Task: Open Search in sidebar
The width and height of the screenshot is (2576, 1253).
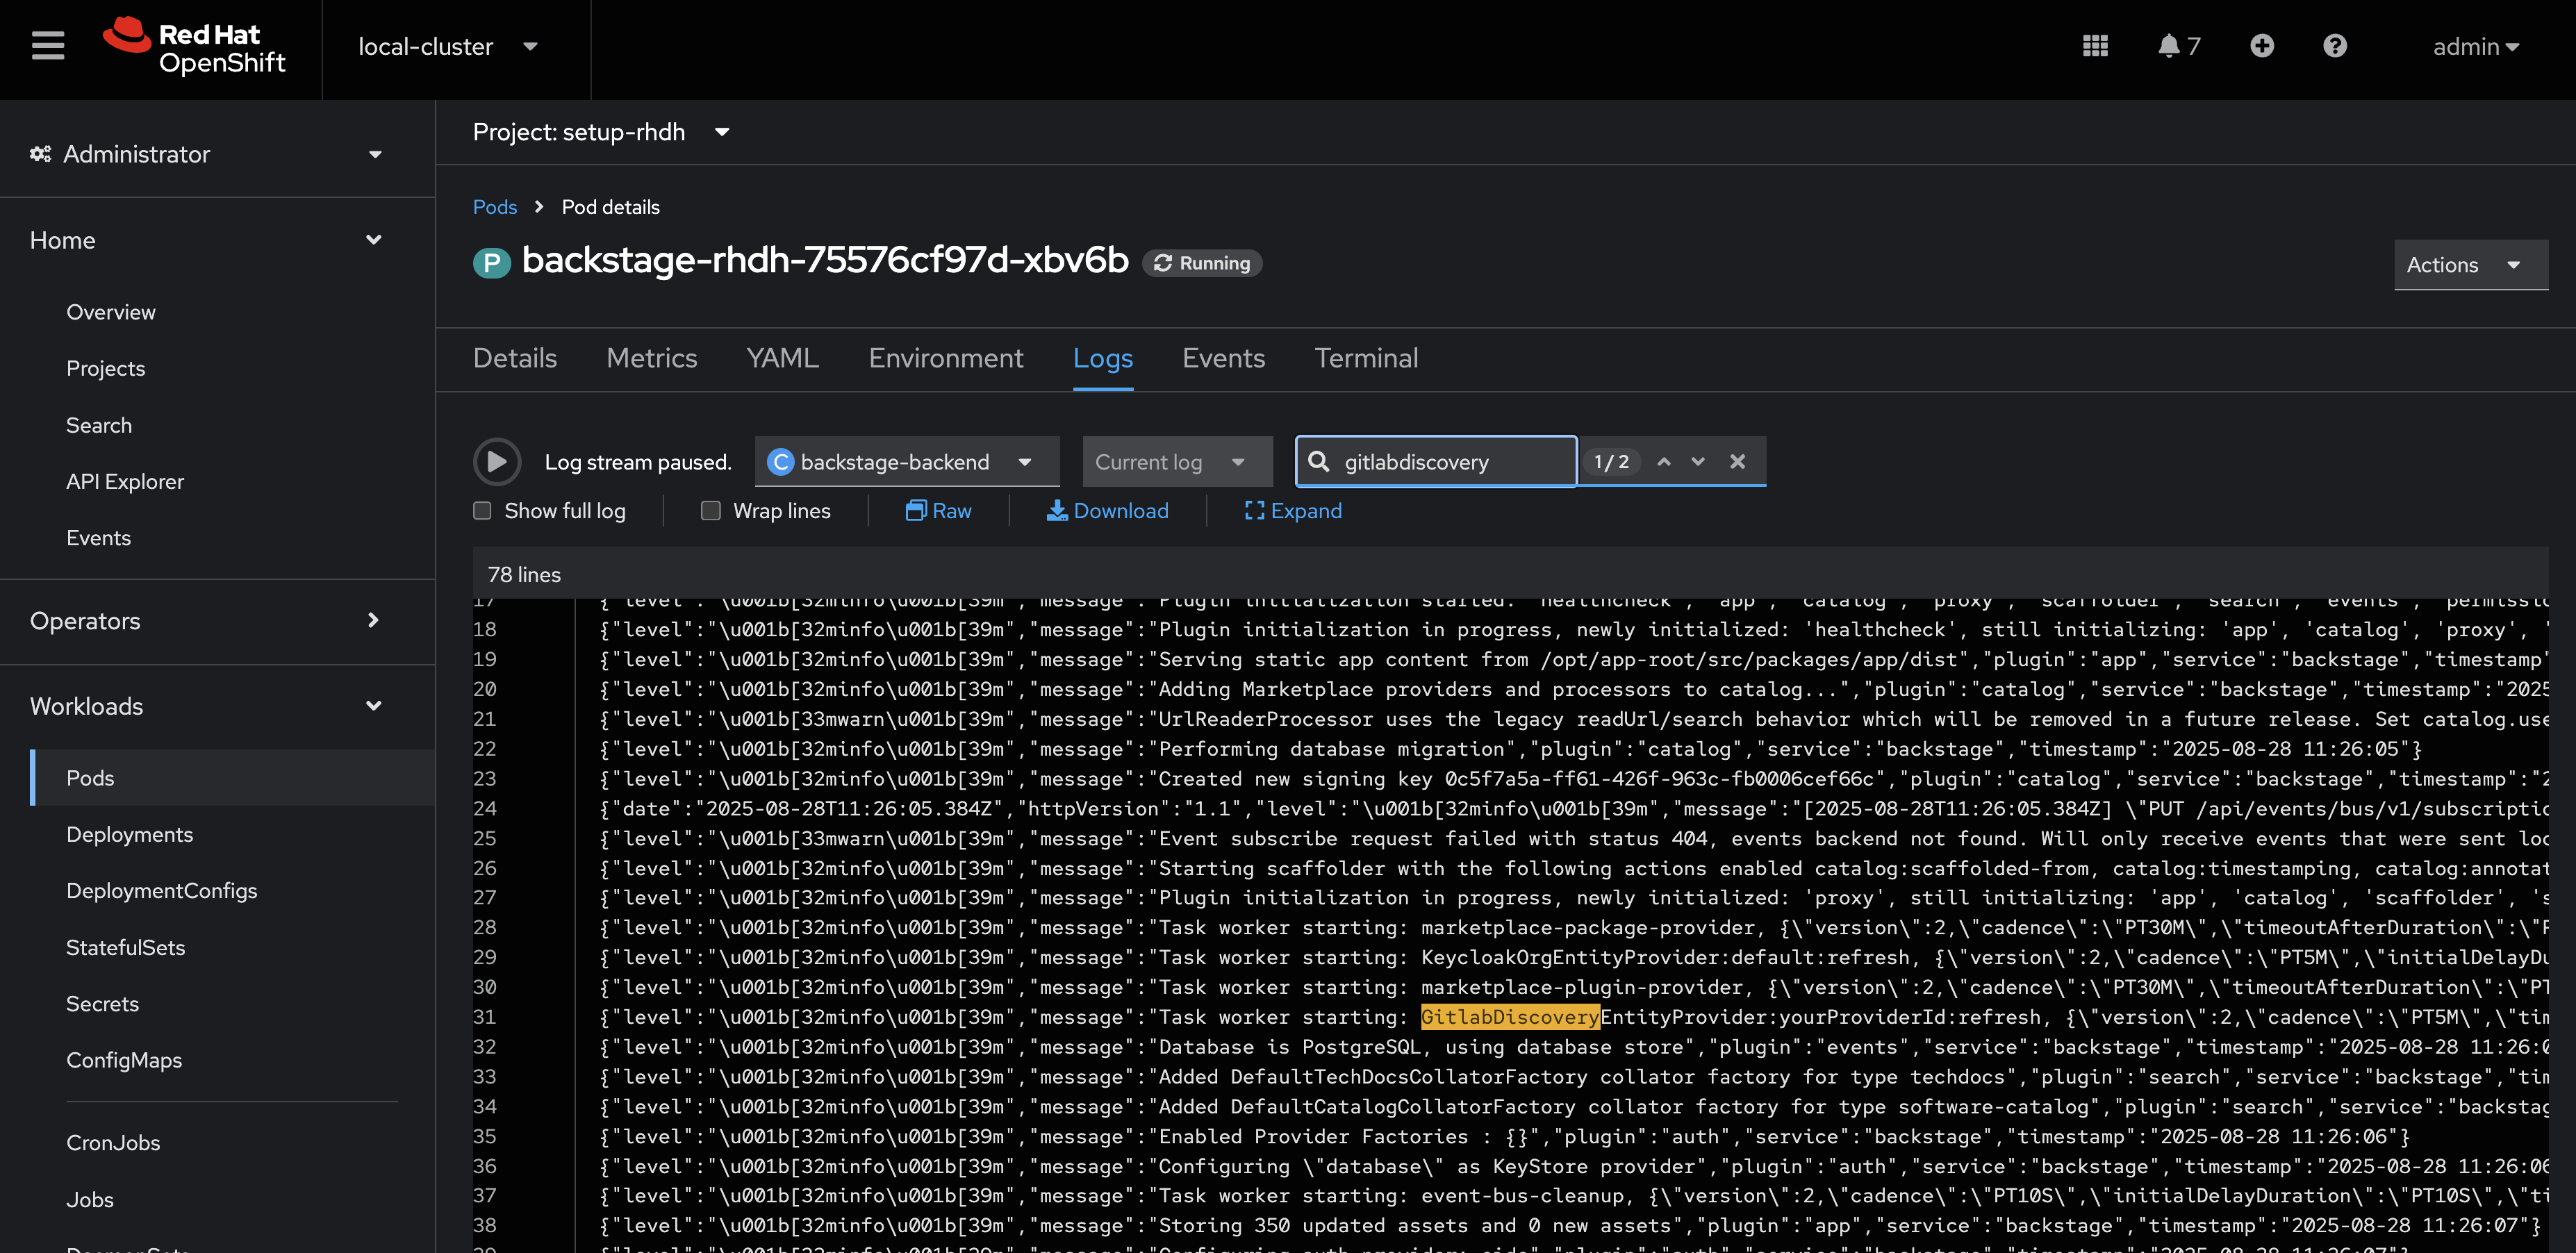Action: pos(99,425)
